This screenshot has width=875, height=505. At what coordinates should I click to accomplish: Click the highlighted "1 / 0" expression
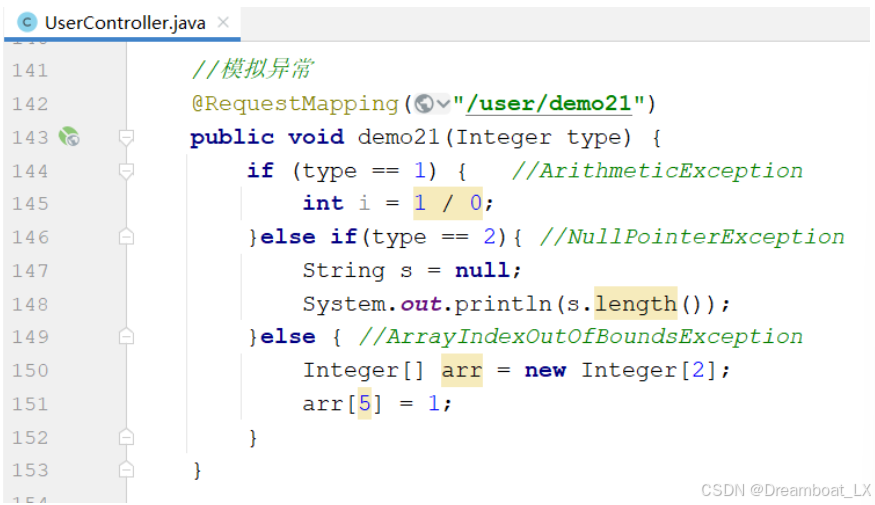coord(448,203)
